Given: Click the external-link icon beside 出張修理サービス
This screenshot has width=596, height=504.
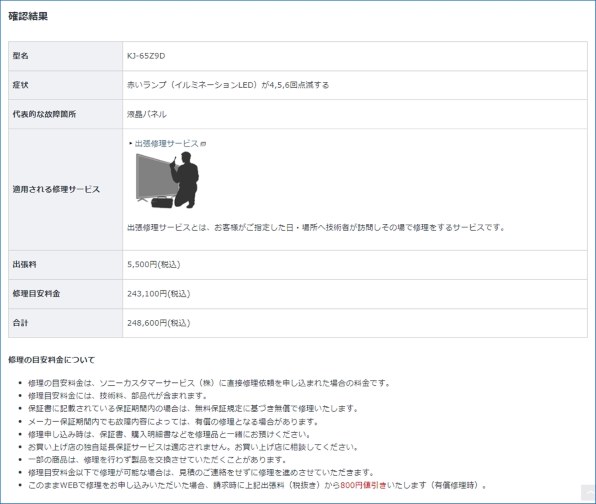Looking at the screenshot, I should tap(203, 144).
